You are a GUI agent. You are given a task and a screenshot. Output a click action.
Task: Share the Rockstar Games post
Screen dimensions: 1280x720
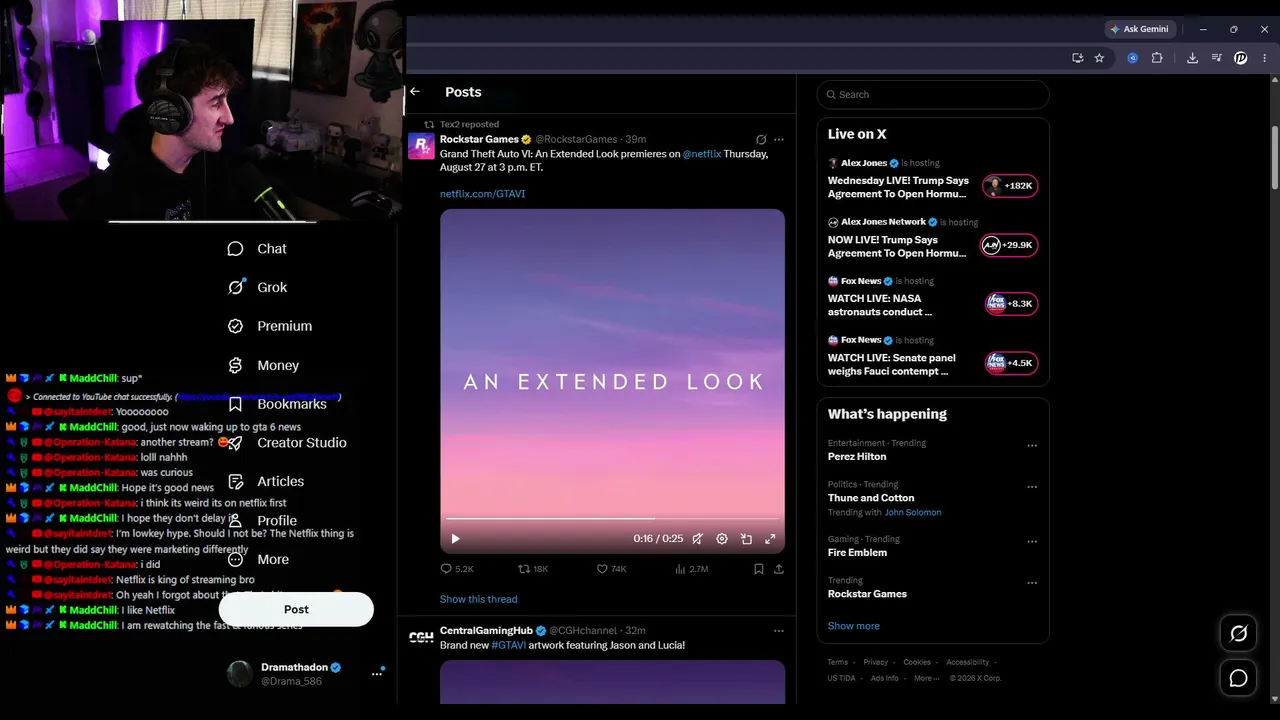coord(779,569)
